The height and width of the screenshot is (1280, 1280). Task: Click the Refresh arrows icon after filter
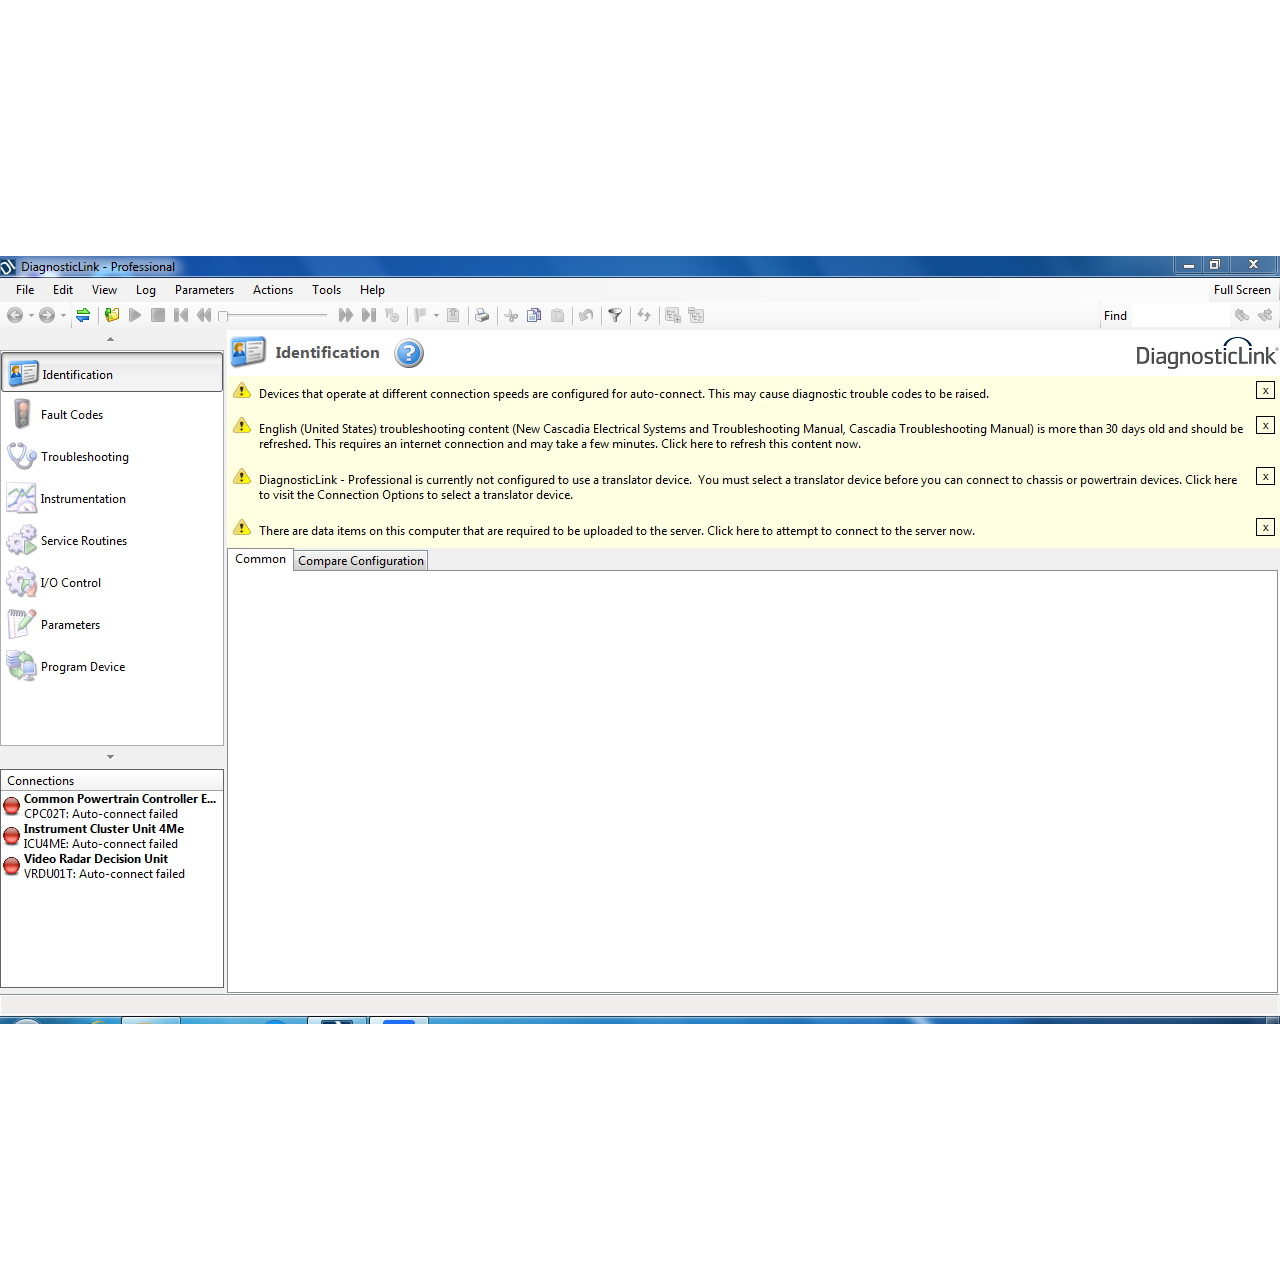coord(644,315)
